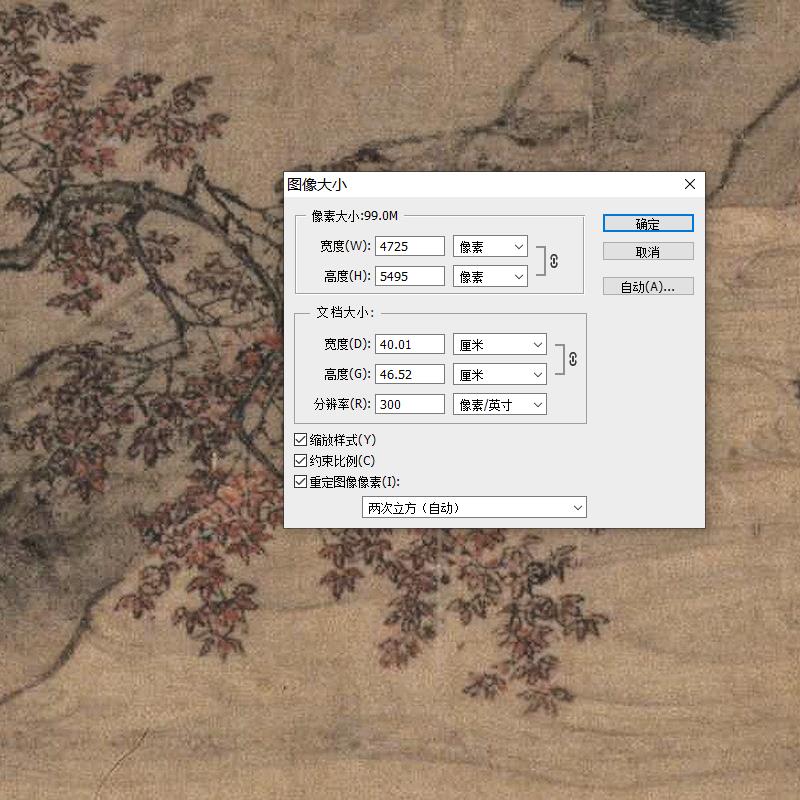The width and height of the screenshot is (800, 800).
Task: Toggle the document size chain link icon
Action: tap(572, 359)
